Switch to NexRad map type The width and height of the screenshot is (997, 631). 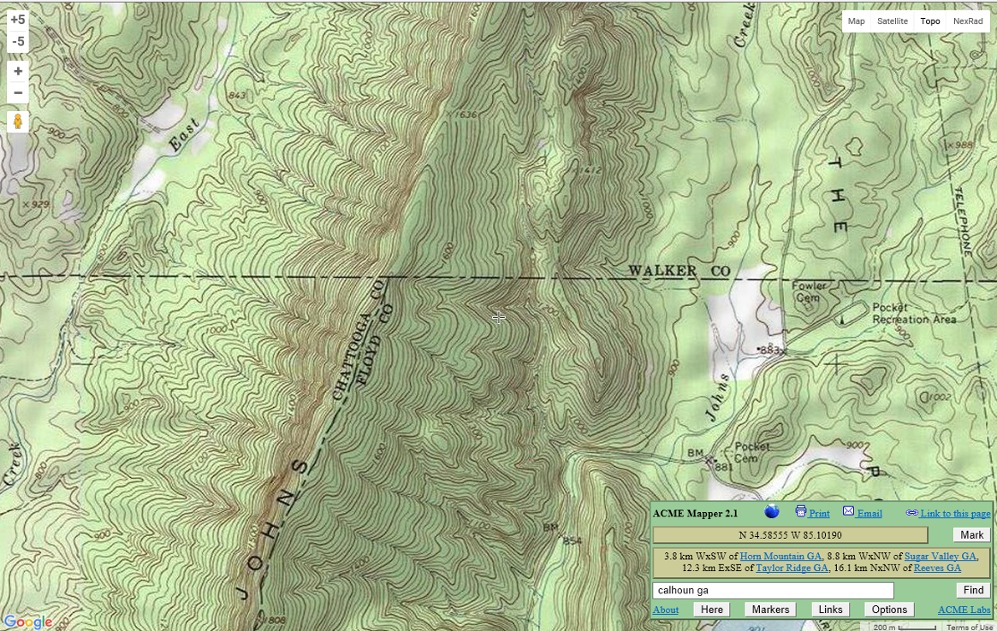pyautogui.click(x=967, y=21)
